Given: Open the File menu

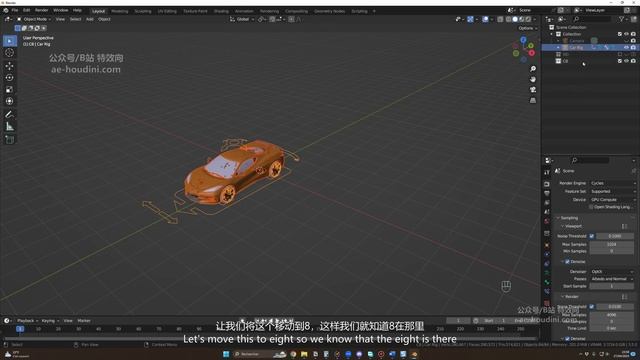Looking at the screenshot, I should [x=15, y=10].
